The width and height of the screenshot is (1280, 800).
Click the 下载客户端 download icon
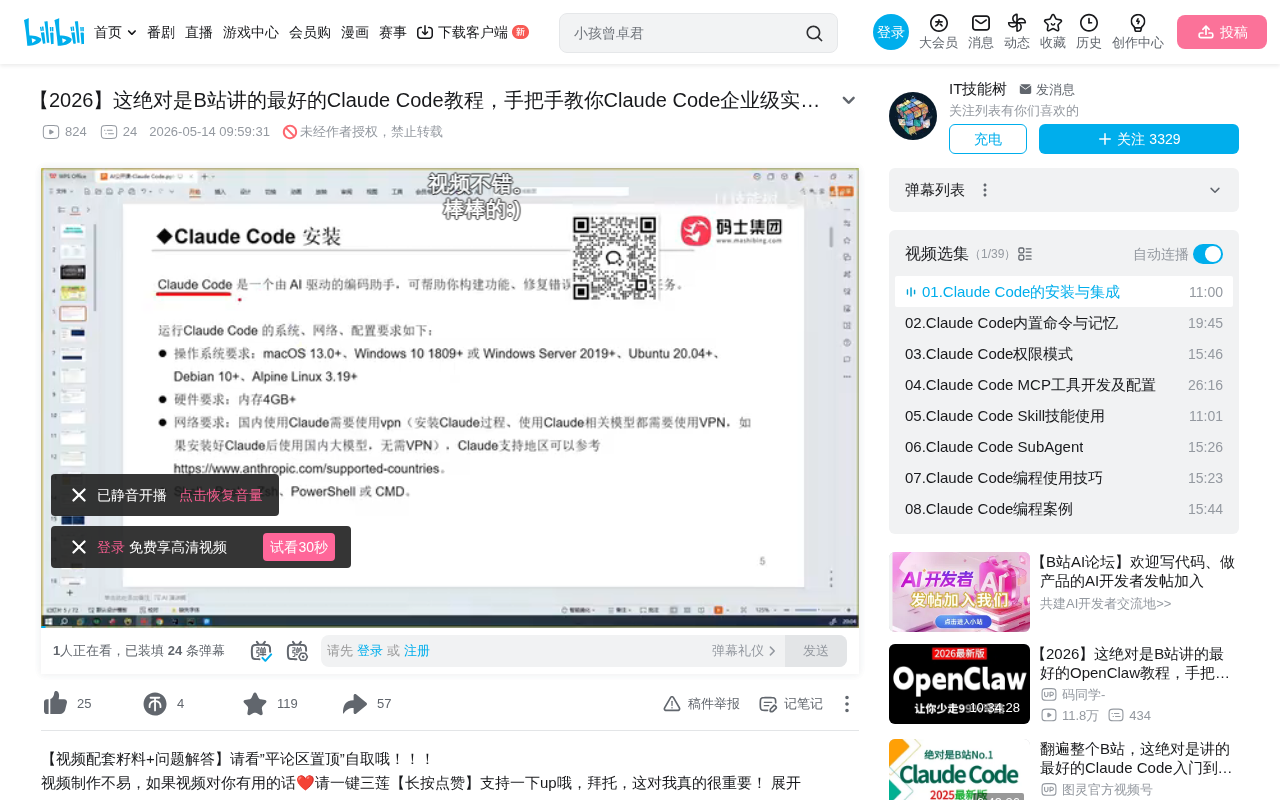[x=425, y=32]
